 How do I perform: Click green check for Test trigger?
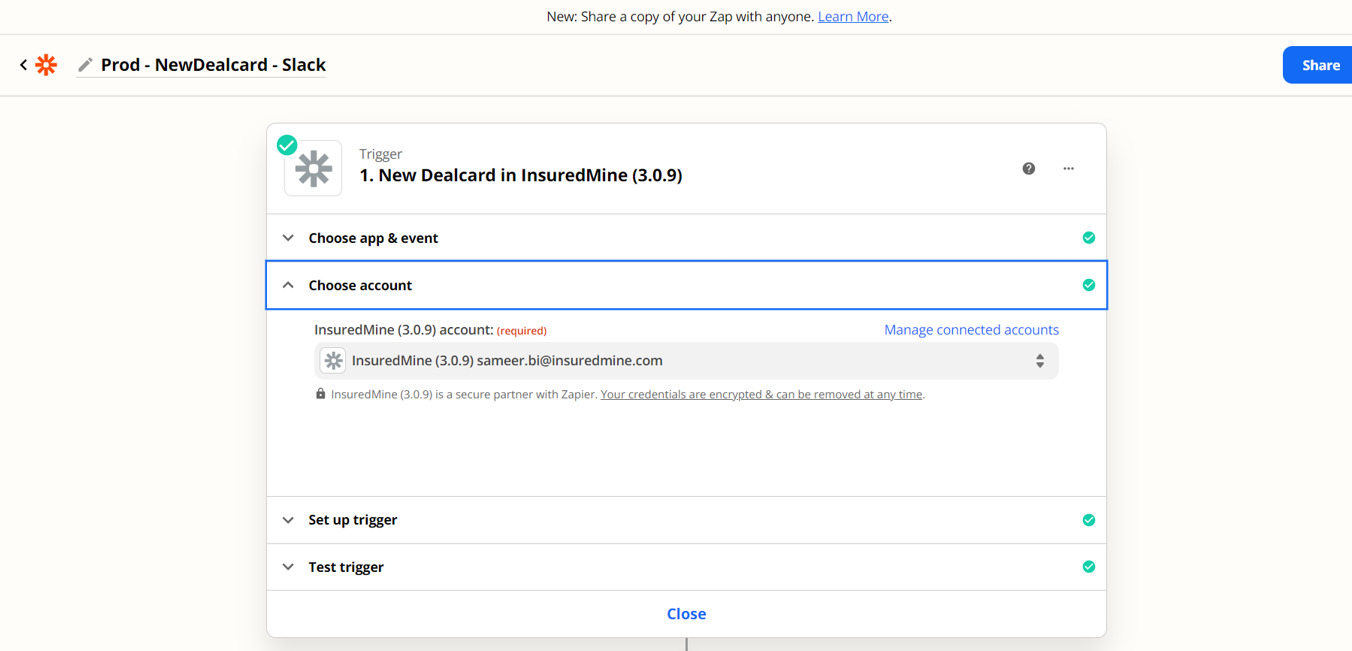[1089, 567]
